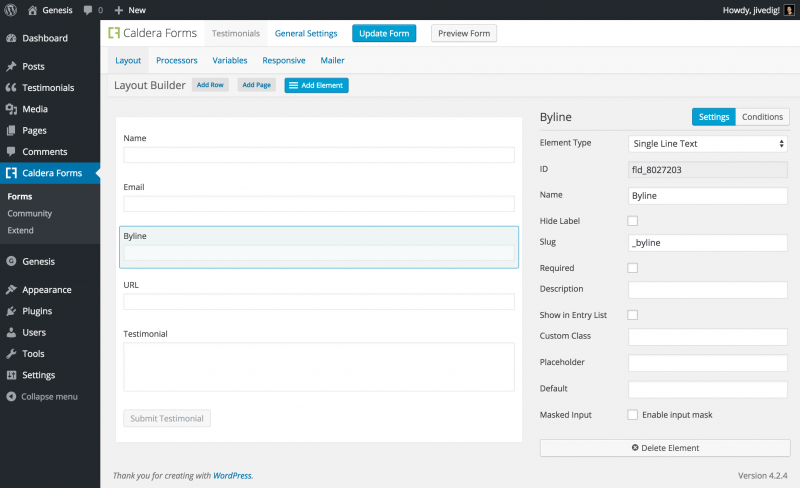
Task: Toggle the Hide Label checkbox
Action: coord(633,221)
